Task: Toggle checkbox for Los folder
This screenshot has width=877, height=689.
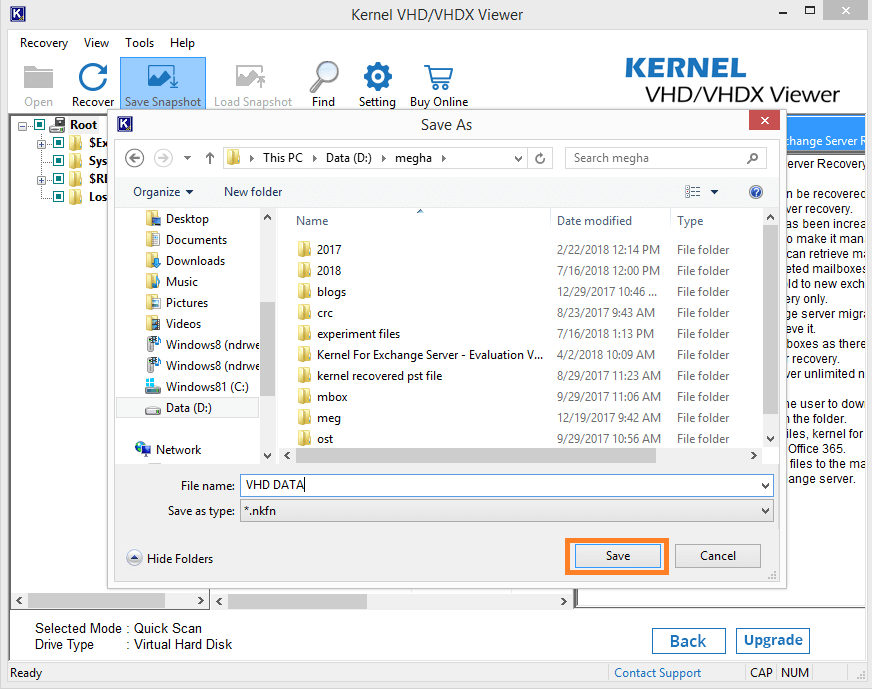Action: (x=58, y=196)
